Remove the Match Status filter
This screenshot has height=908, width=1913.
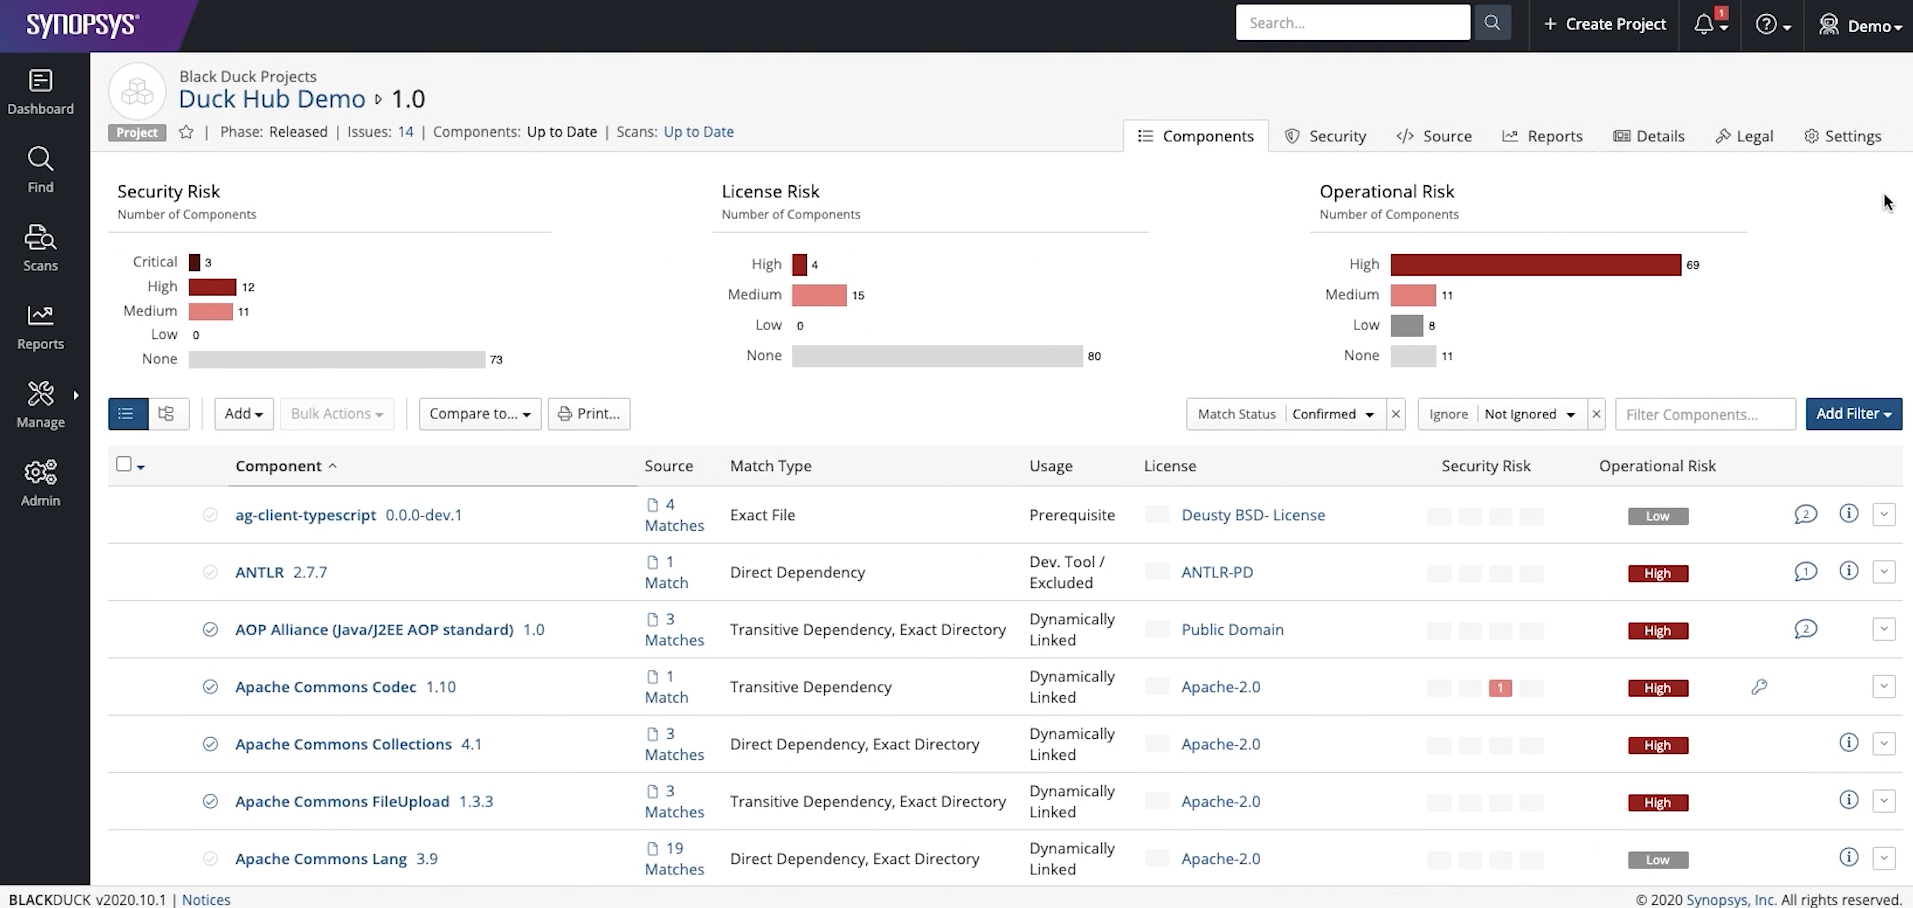[x=1397, y=414]
